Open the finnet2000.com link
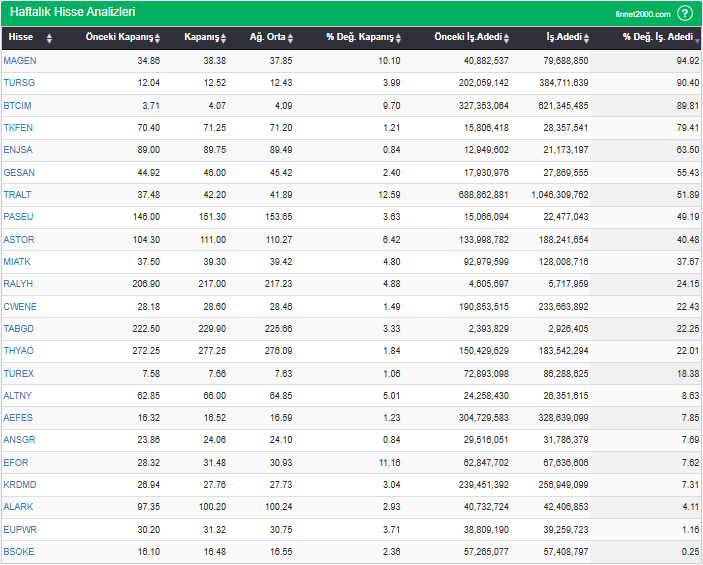This screenshot has width=703, height=565. (643, 14)
